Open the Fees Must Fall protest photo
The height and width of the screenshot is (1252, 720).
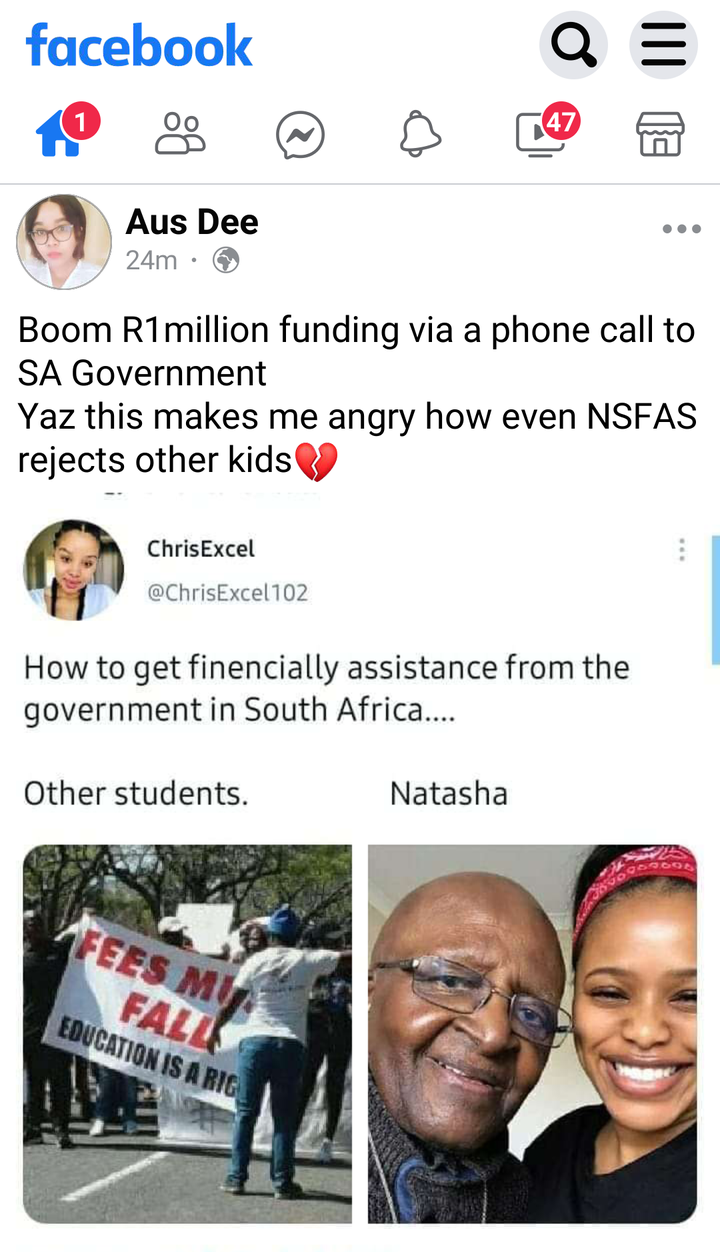tap(188, 1034)
